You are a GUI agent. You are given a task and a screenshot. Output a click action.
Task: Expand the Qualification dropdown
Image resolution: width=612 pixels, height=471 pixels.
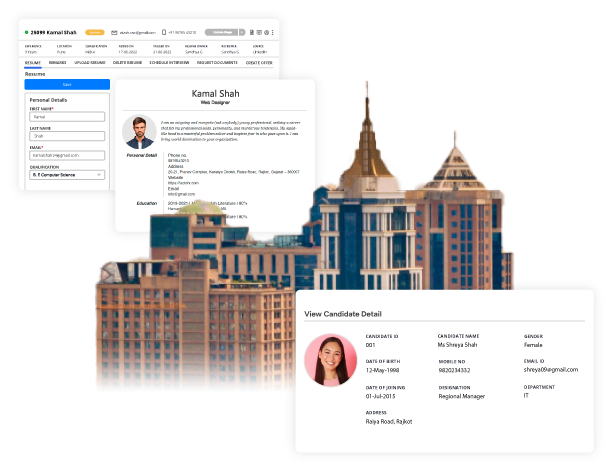pos(66,175)
